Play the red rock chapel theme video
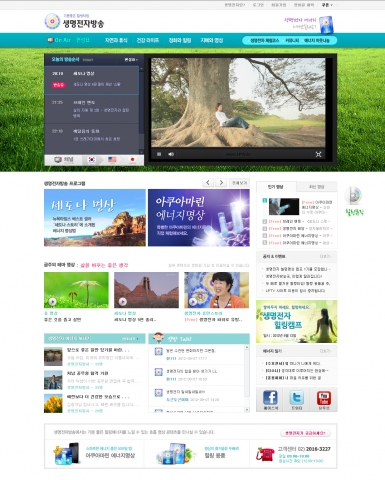The width and height of the screenshot is (385, 480). tap(146, 290)
